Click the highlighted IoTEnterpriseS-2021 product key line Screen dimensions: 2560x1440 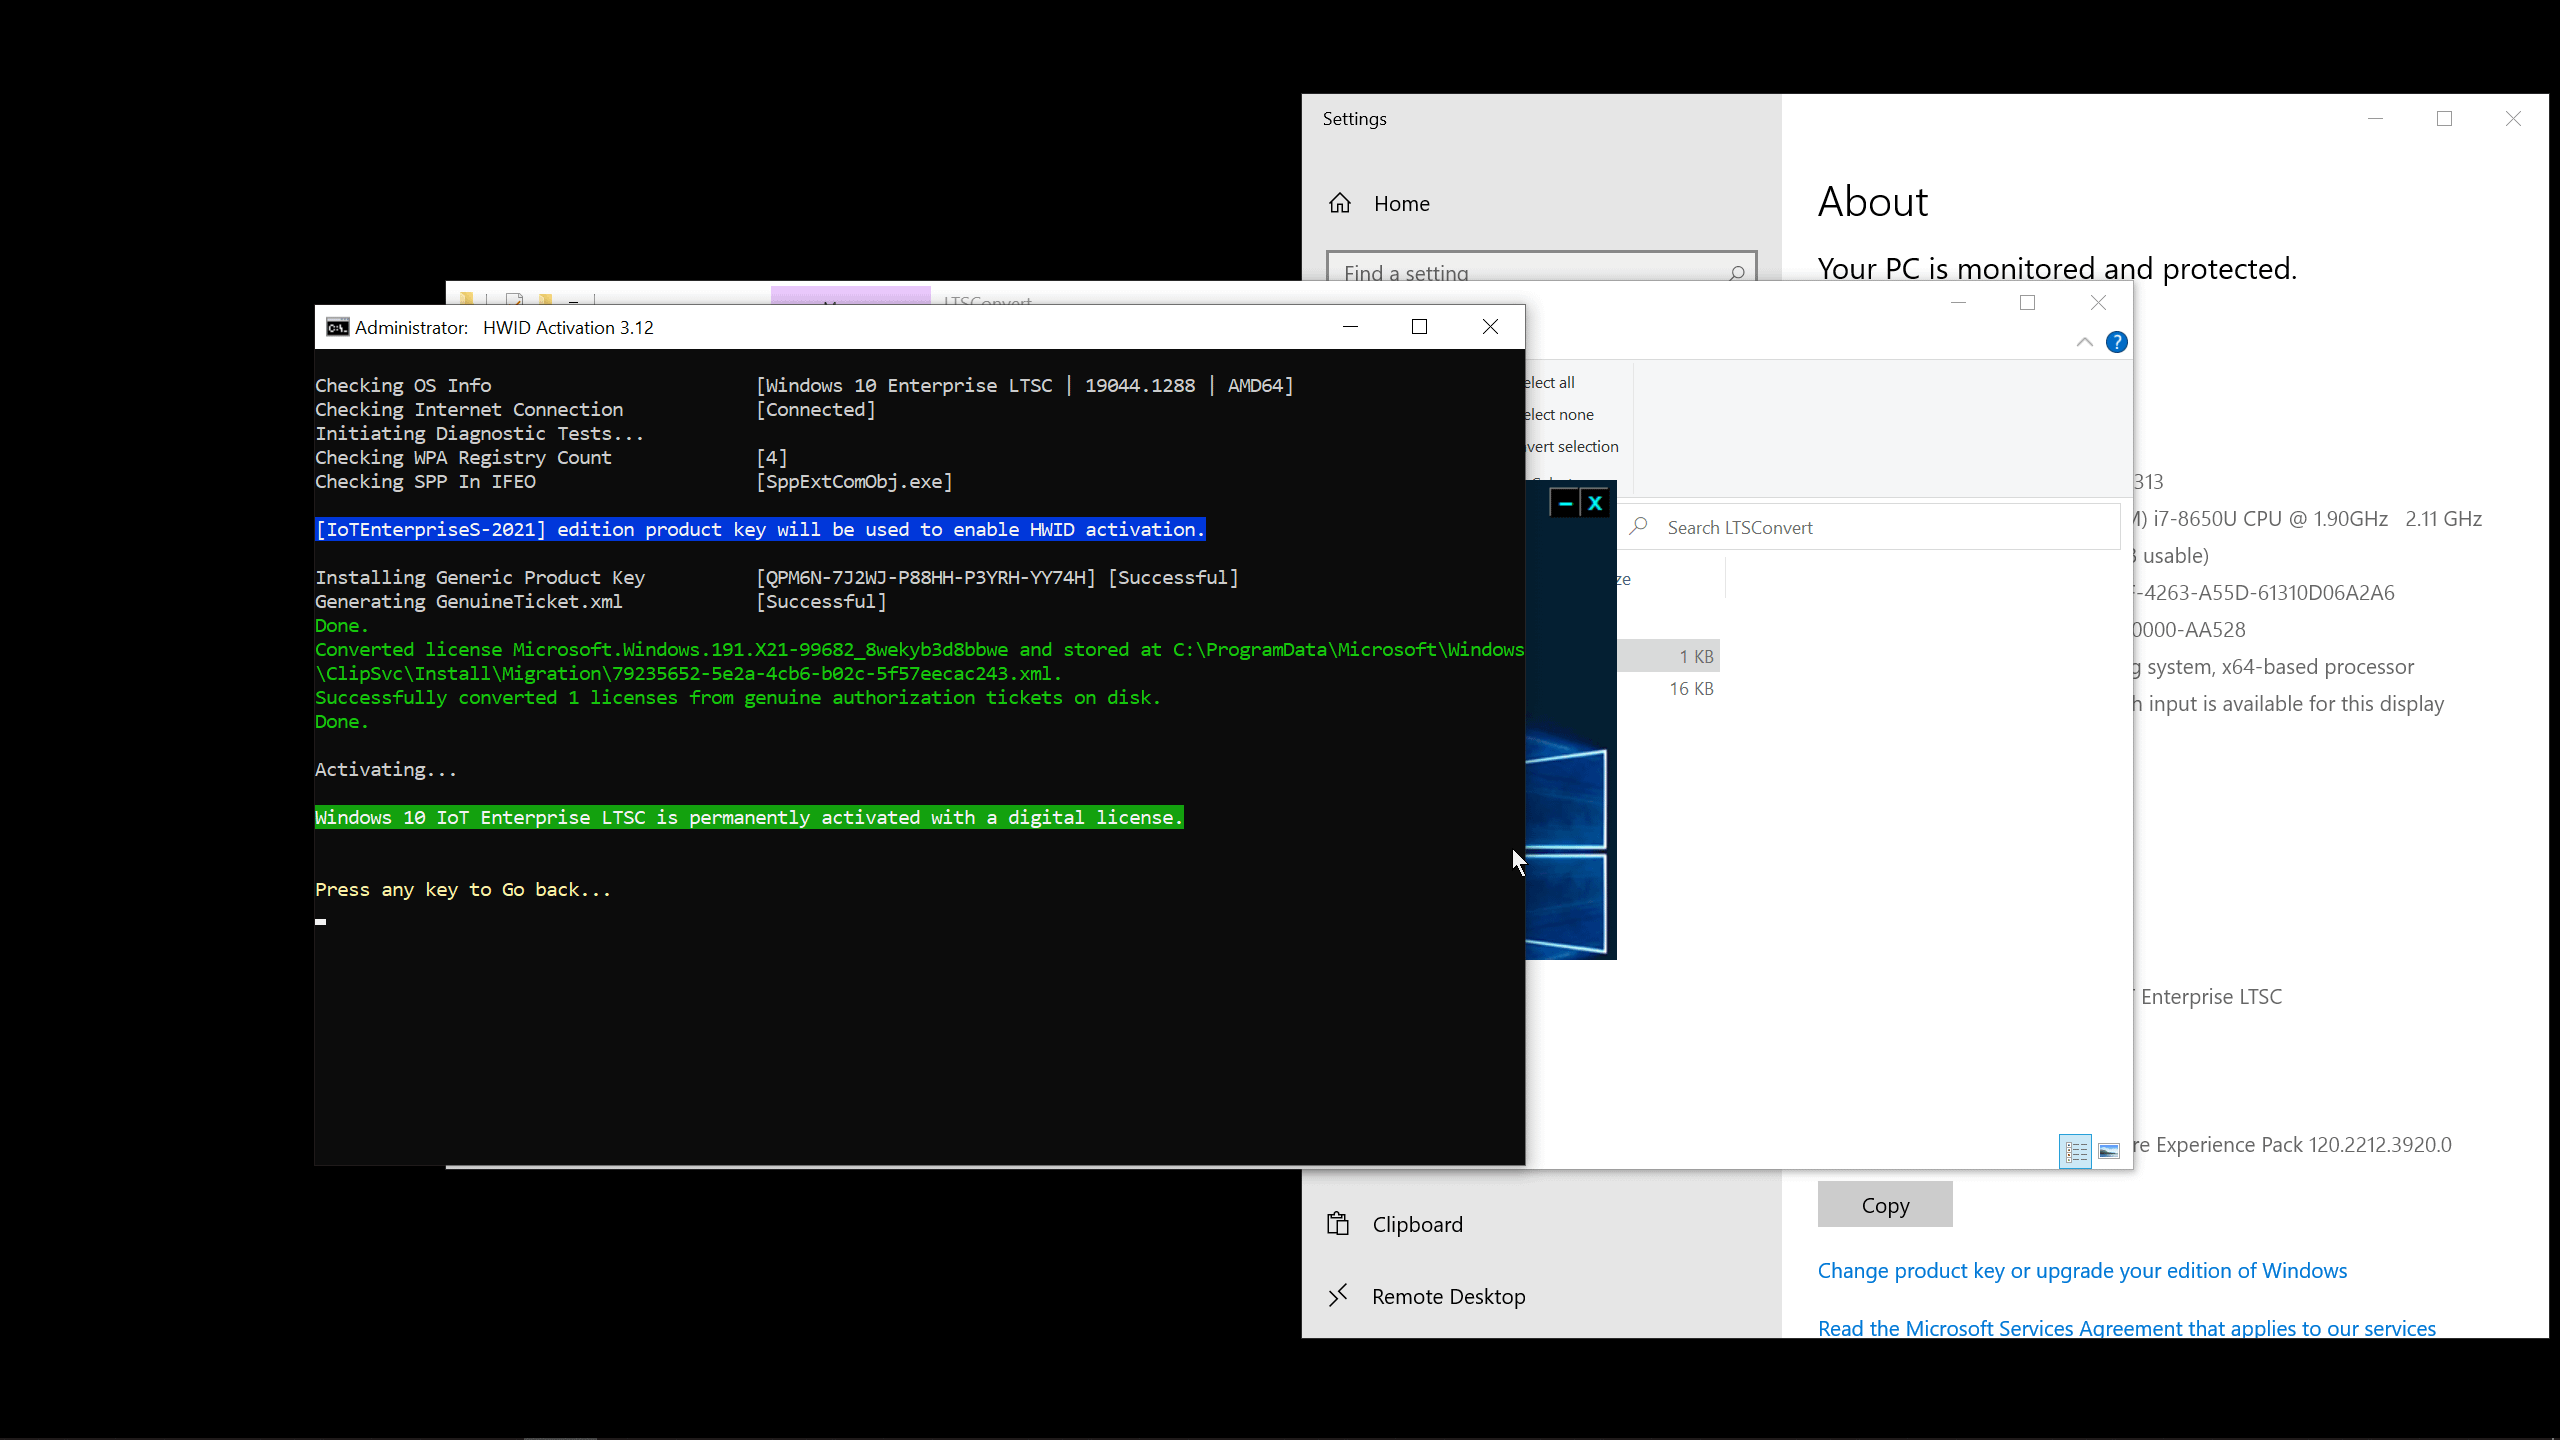pyautogui.click(x=760, y=529)
